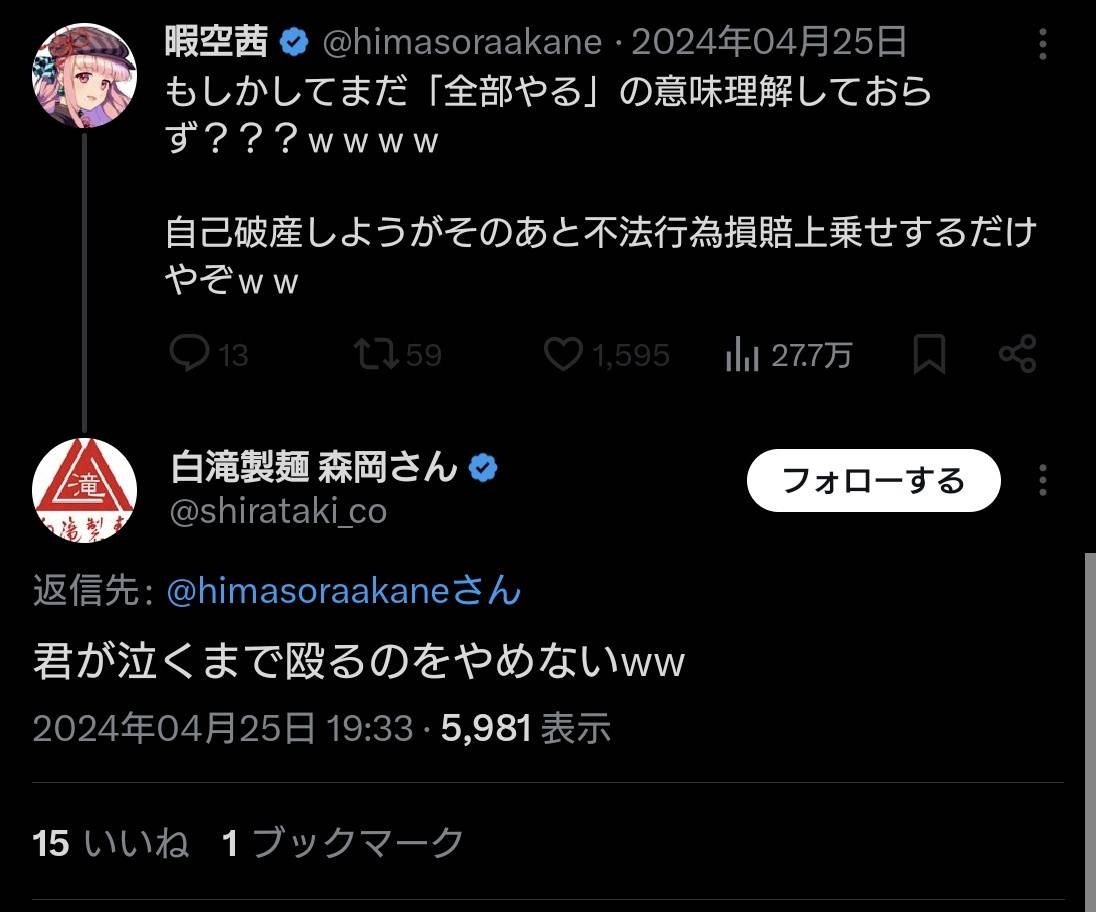
Task: Click the reply speech bubble icon
Action: 189,354
